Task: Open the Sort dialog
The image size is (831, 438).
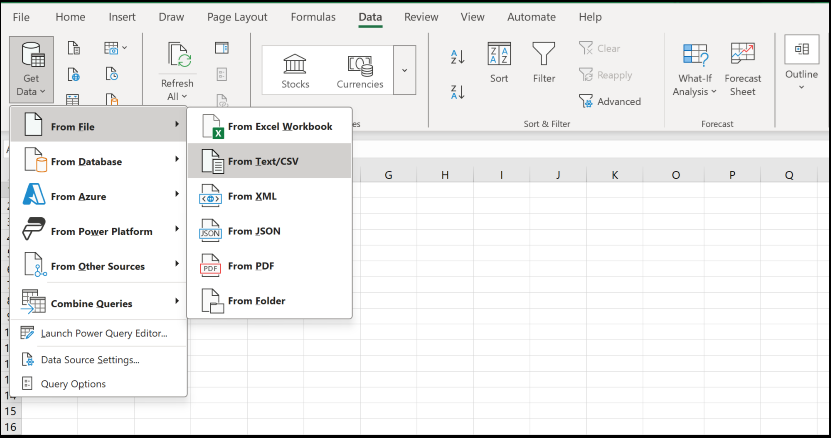Action: [x=499, y=63]
